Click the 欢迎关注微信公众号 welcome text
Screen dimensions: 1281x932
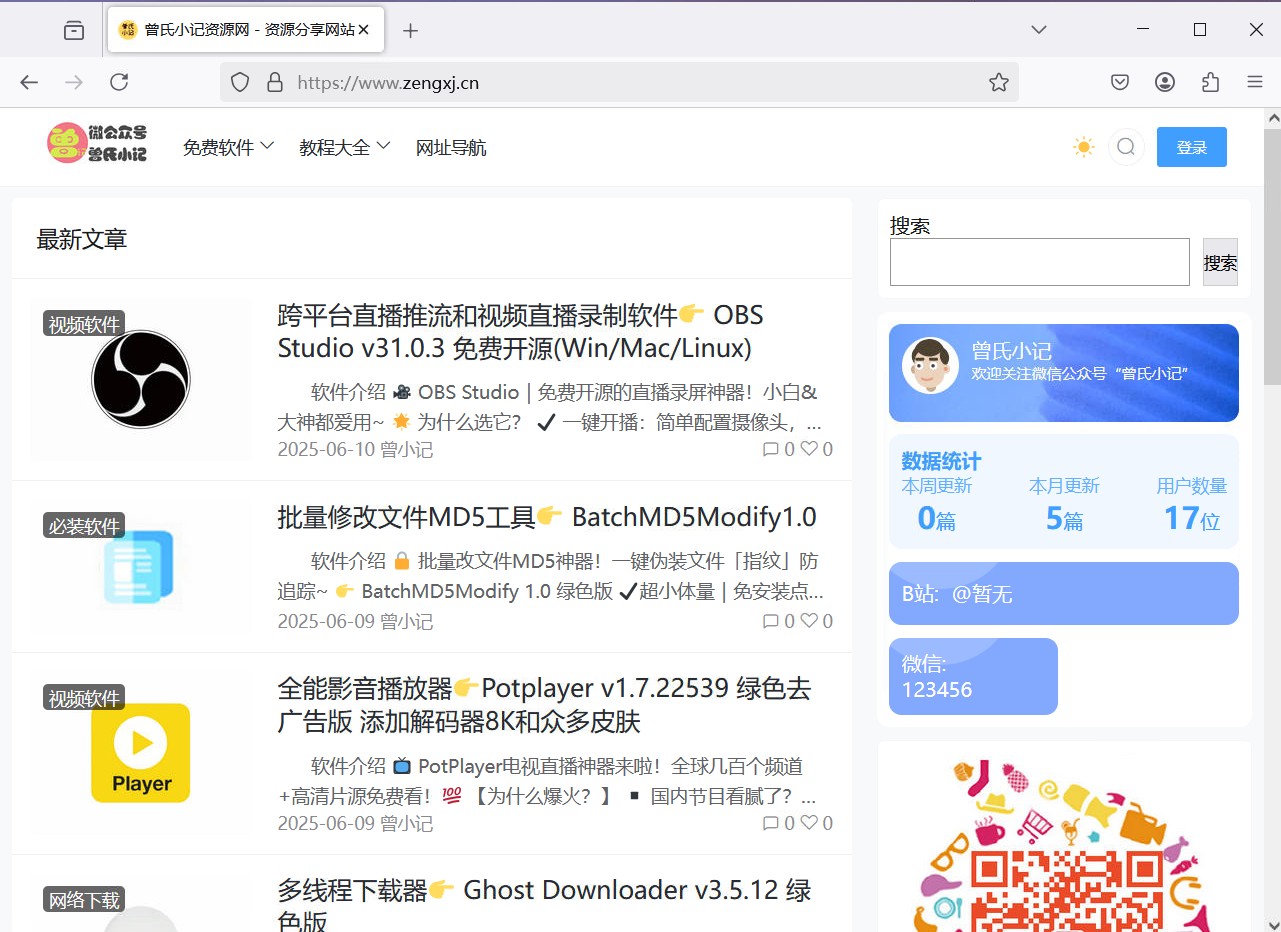click(x=1079, y=373)
